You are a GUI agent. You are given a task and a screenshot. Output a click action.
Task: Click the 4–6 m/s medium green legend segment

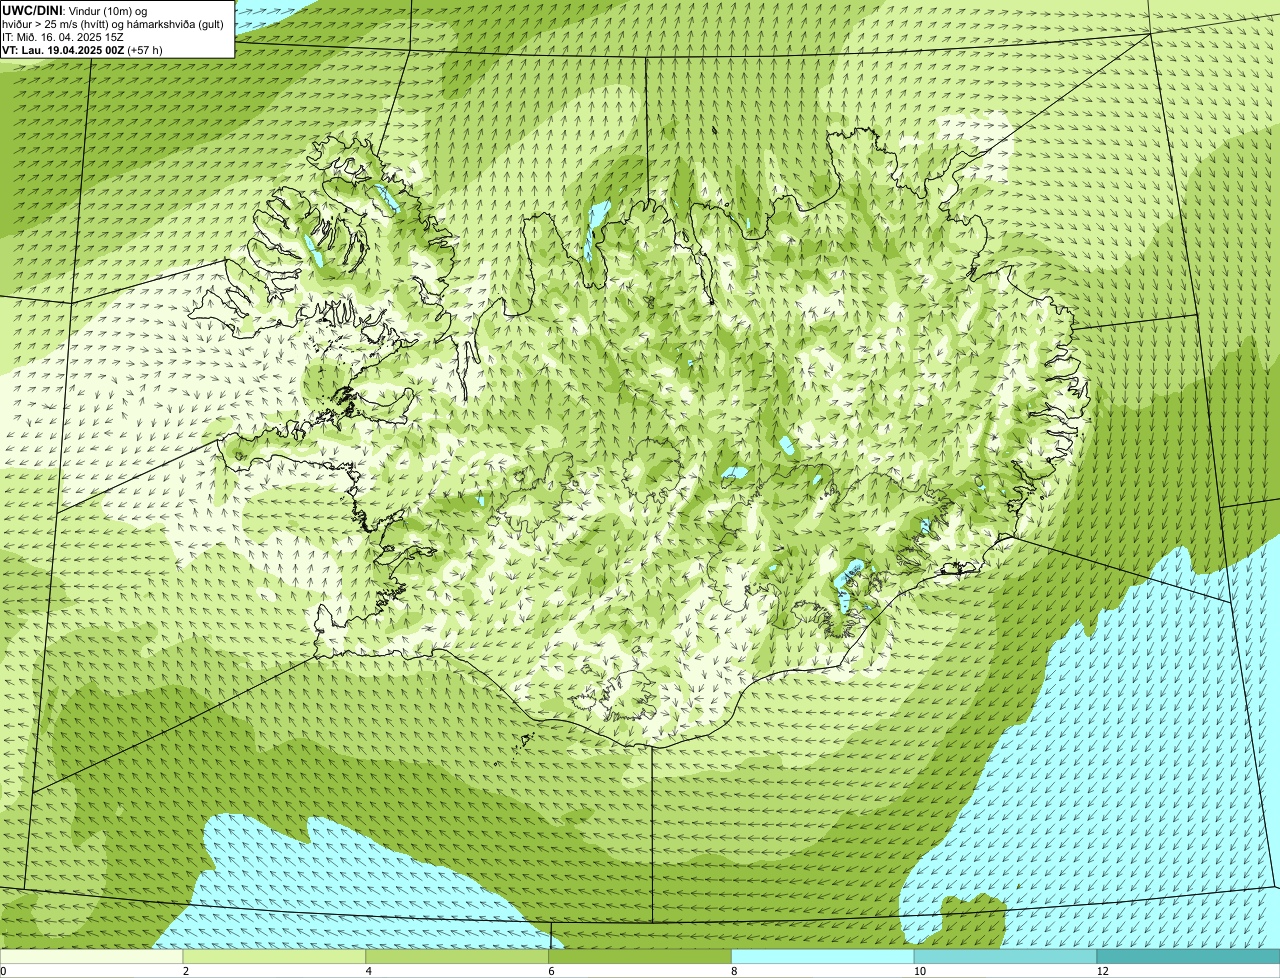click(x=457, y=957)
